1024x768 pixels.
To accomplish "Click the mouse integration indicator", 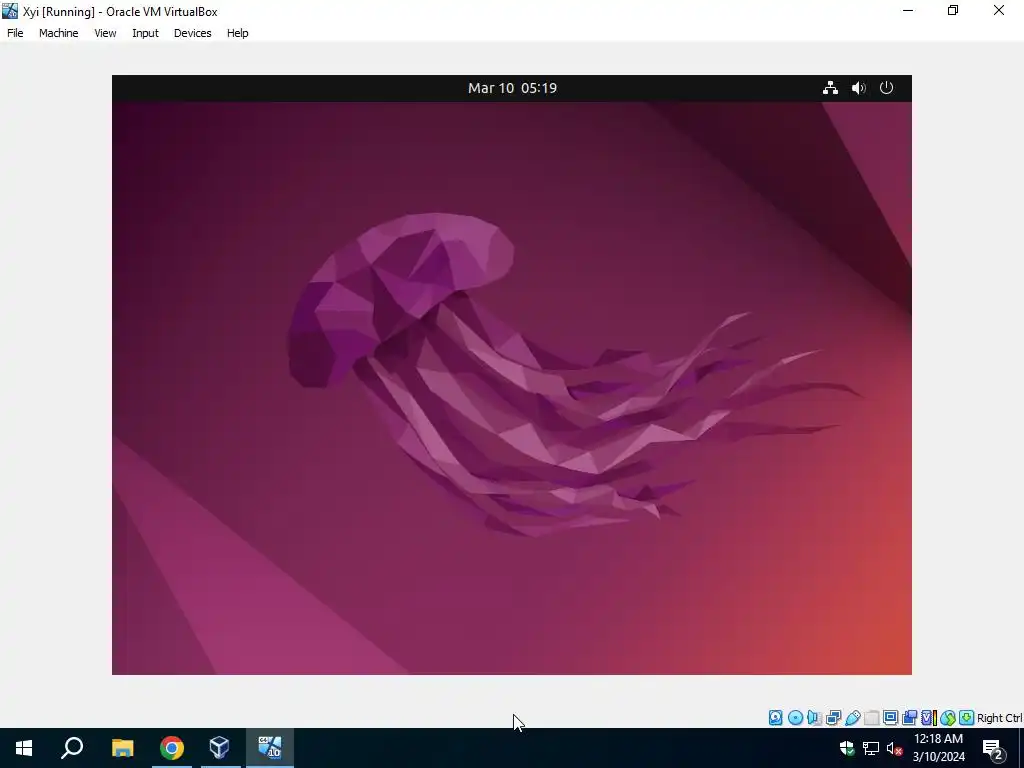I will [948, 718].
